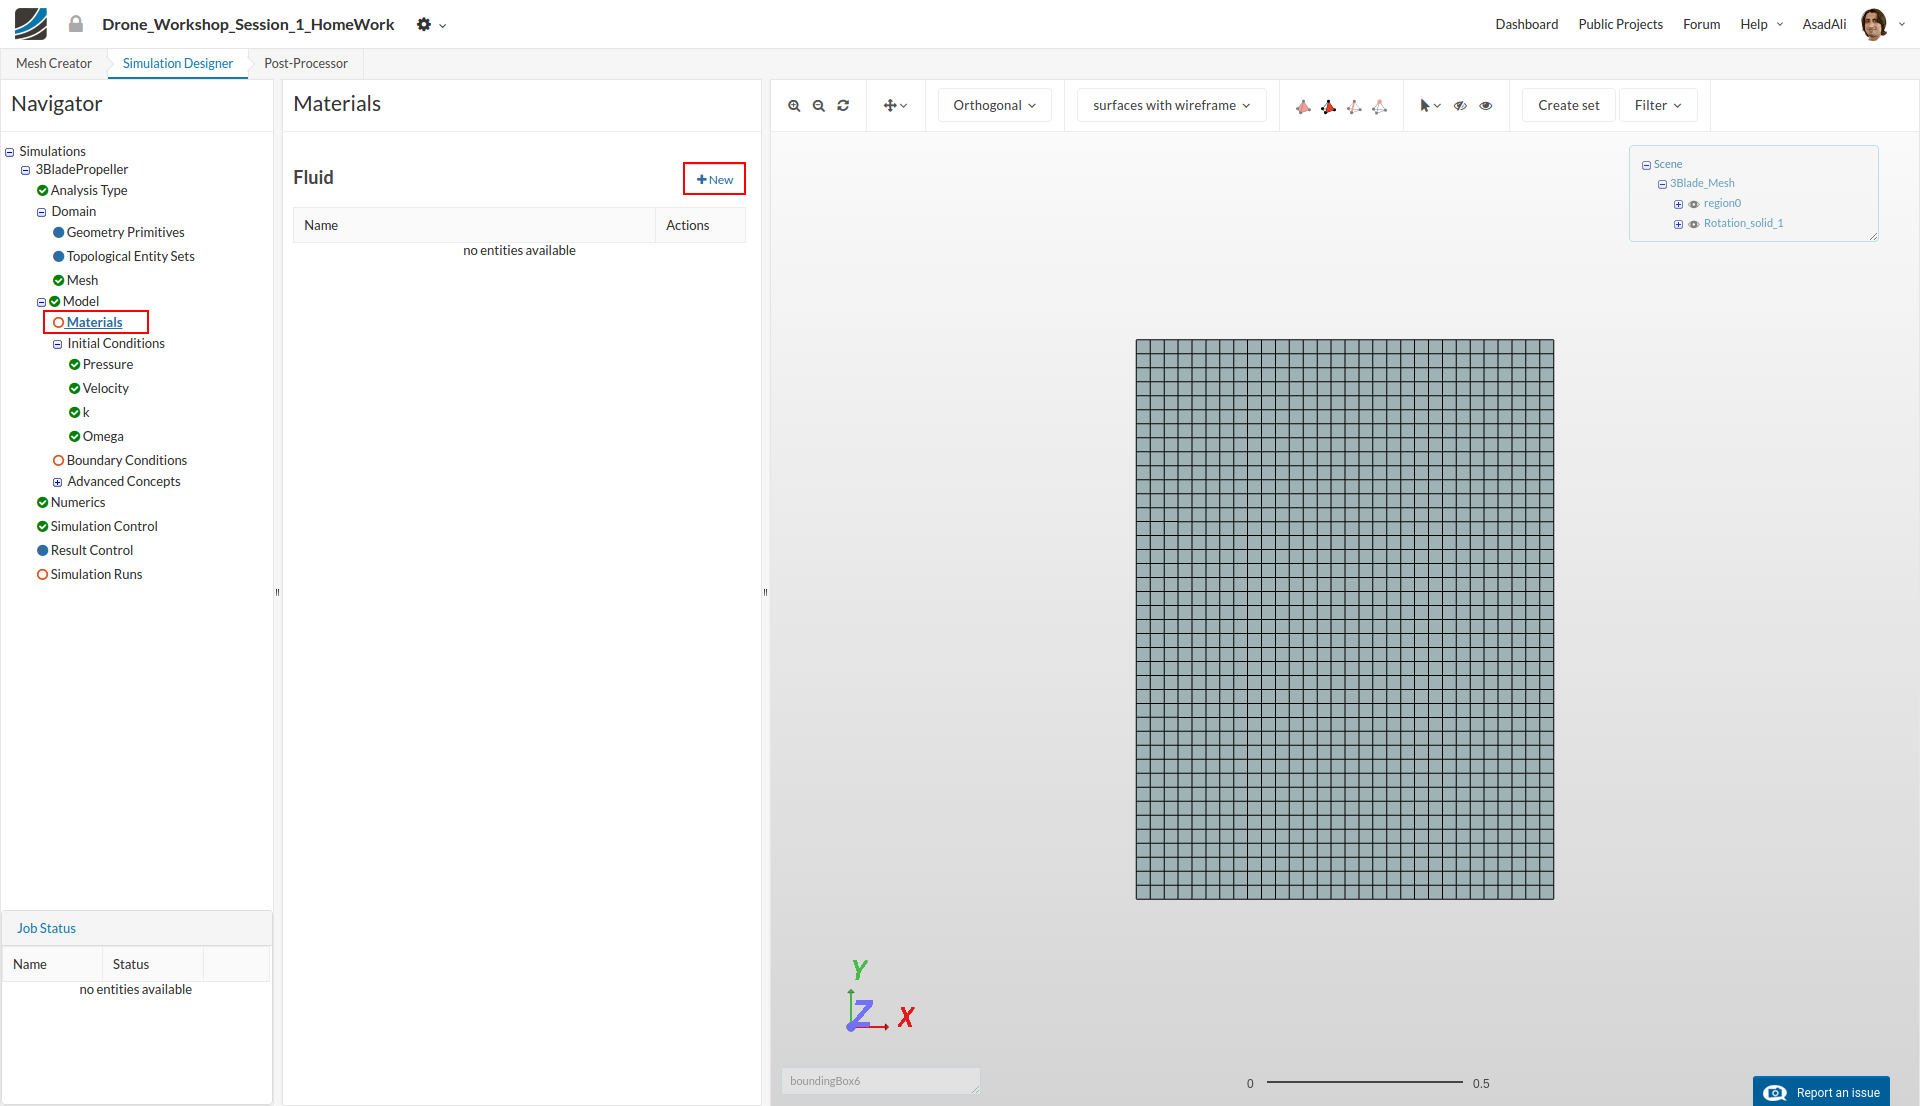
Task: Switch to the Post-Processor tab
Action: click(x=305, y=63)
